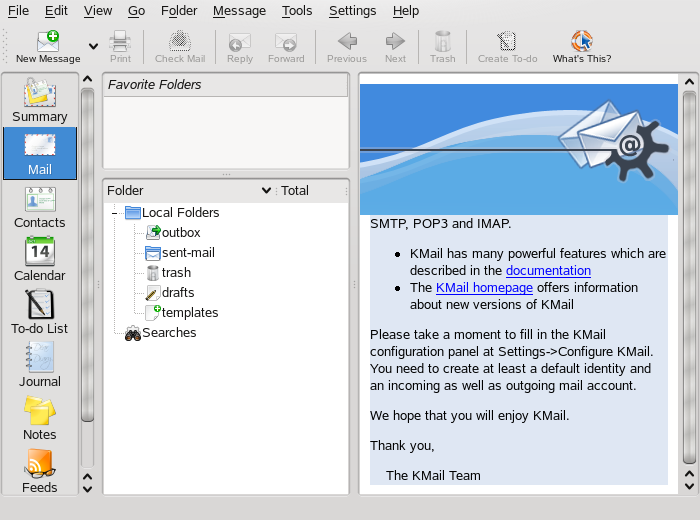Open the Edit menu
This screenshot has width=700, height=520.
pos(56,10)
